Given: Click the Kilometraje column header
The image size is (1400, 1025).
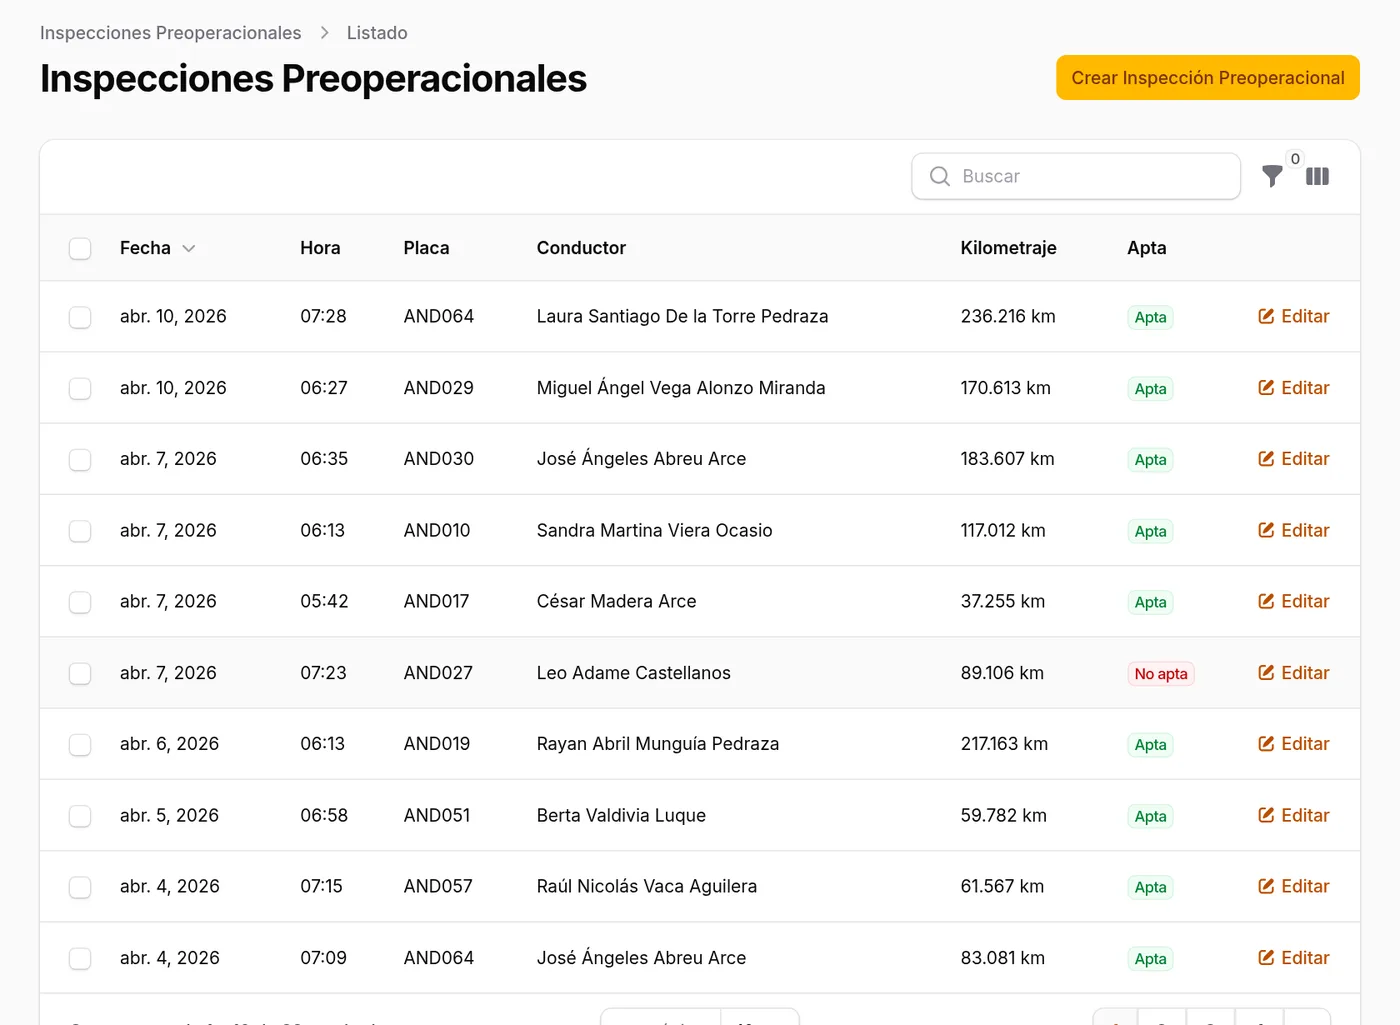Looking at the screenshot, I should 1008,248.
